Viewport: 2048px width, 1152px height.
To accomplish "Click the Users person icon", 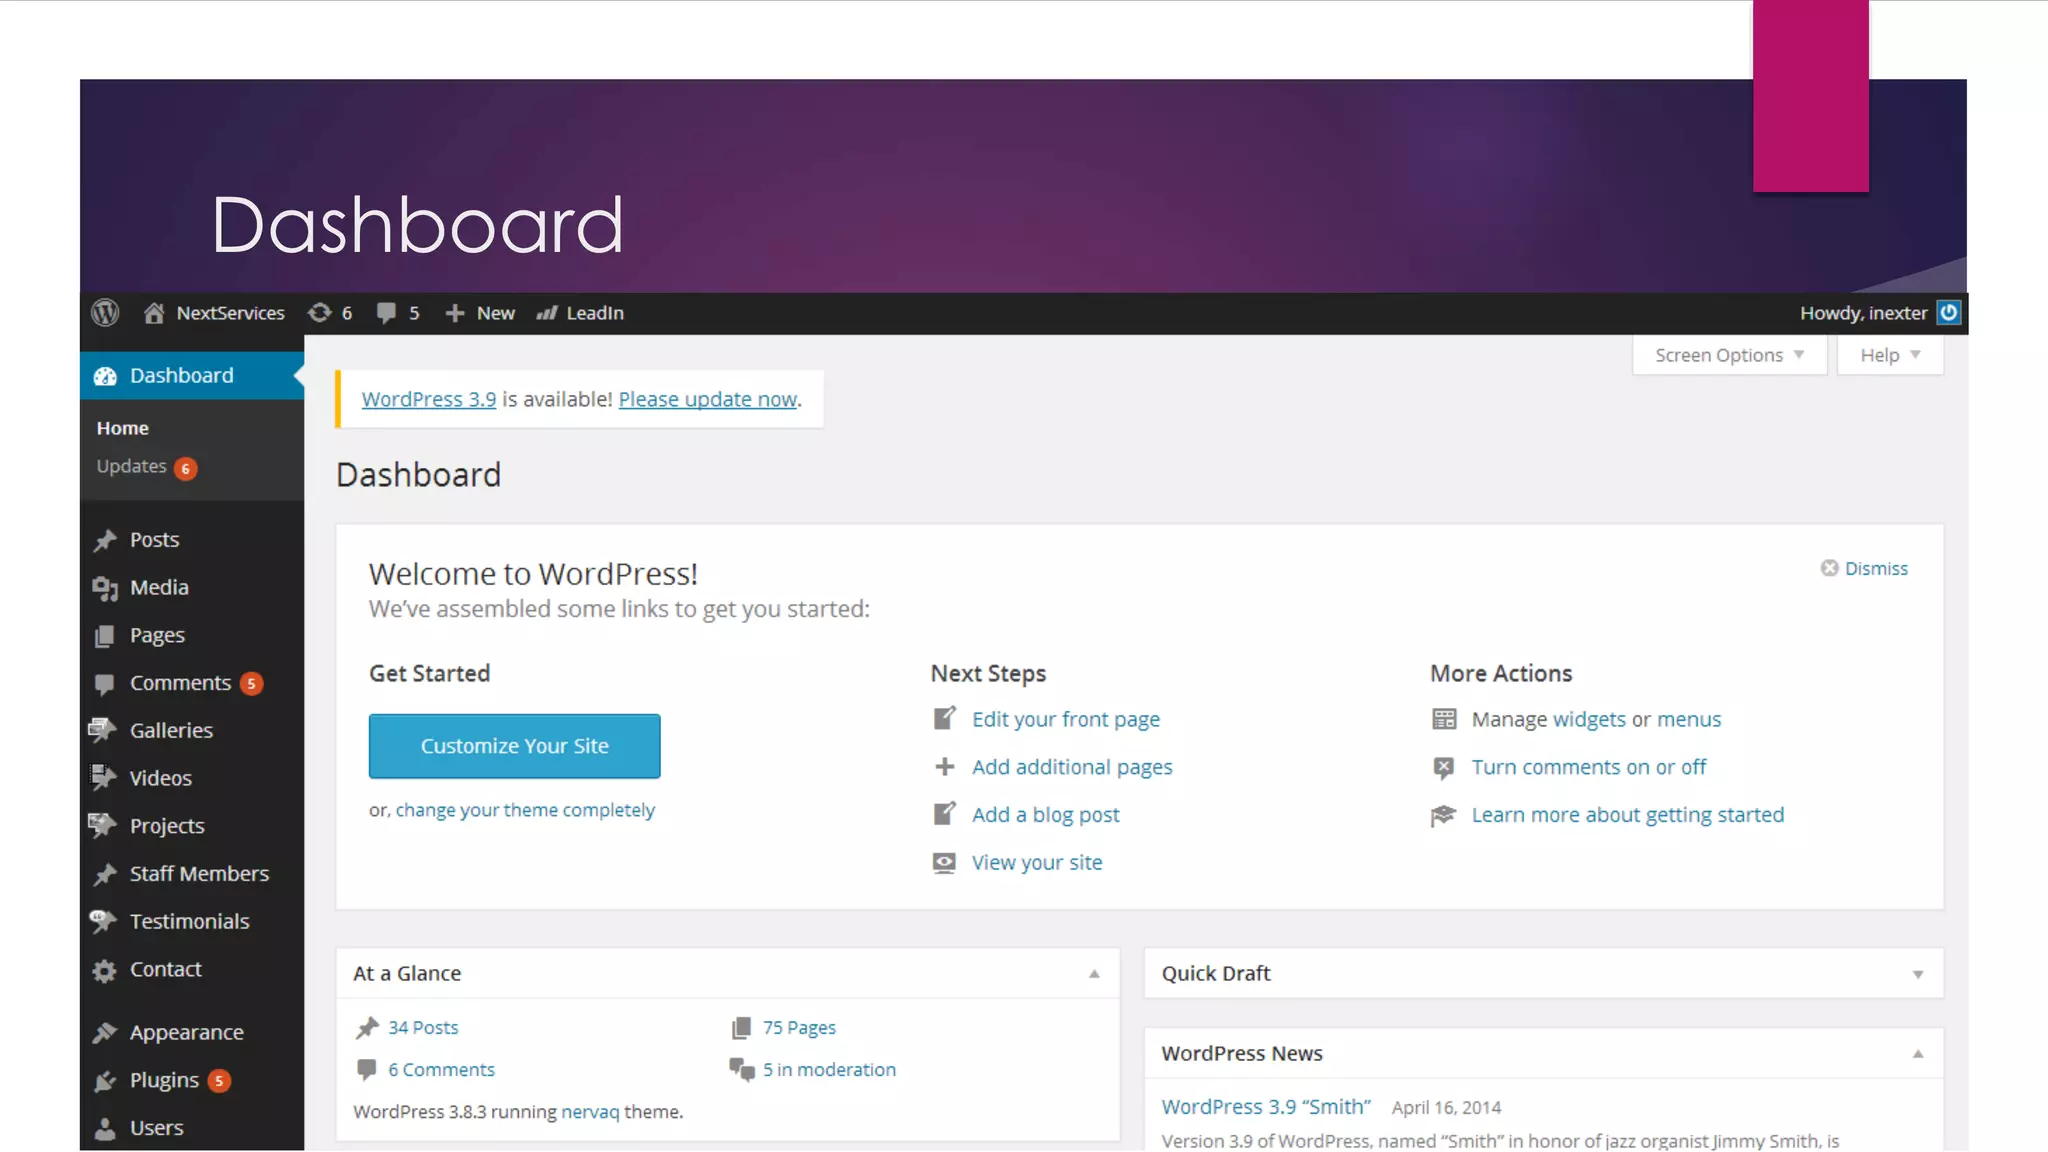I will tap(104, 1128).
